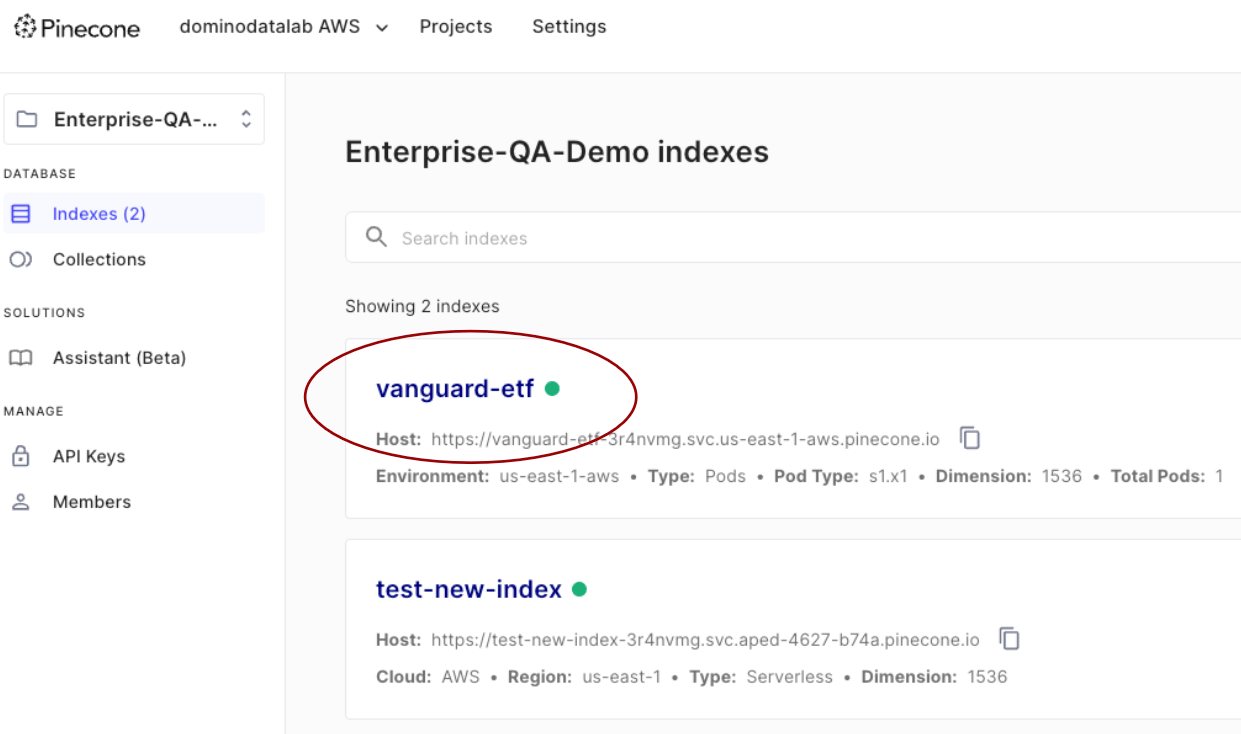Focus the Search indexes field
The width and height of the screenshot is (1241, 734).
[x=793, y=237]
